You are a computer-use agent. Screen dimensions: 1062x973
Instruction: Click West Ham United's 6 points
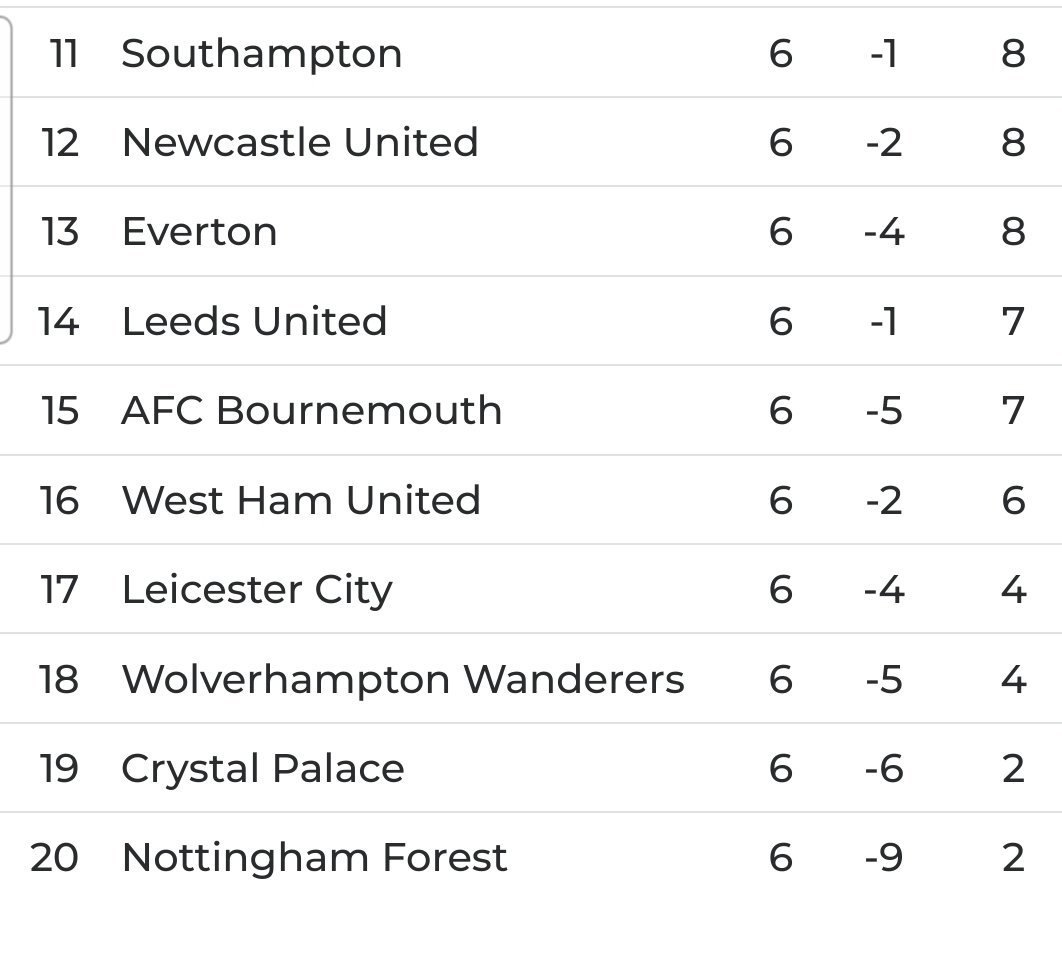tap(1013, 500)
